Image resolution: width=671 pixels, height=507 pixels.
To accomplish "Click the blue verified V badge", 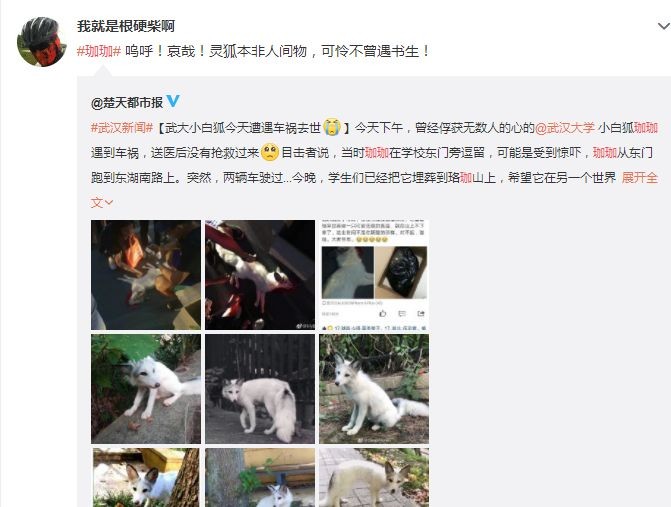I will (173, 101).
